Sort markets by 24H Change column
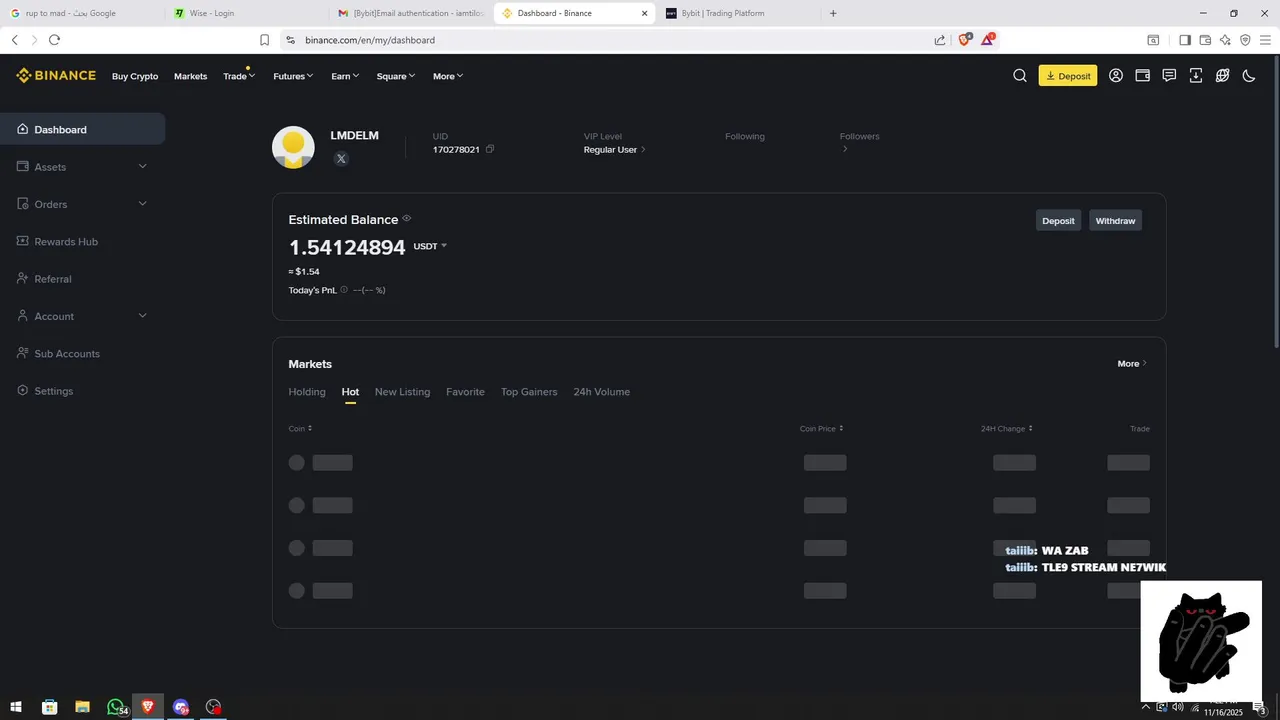The image size is (1280, 720). click(x=1007, y=429)
